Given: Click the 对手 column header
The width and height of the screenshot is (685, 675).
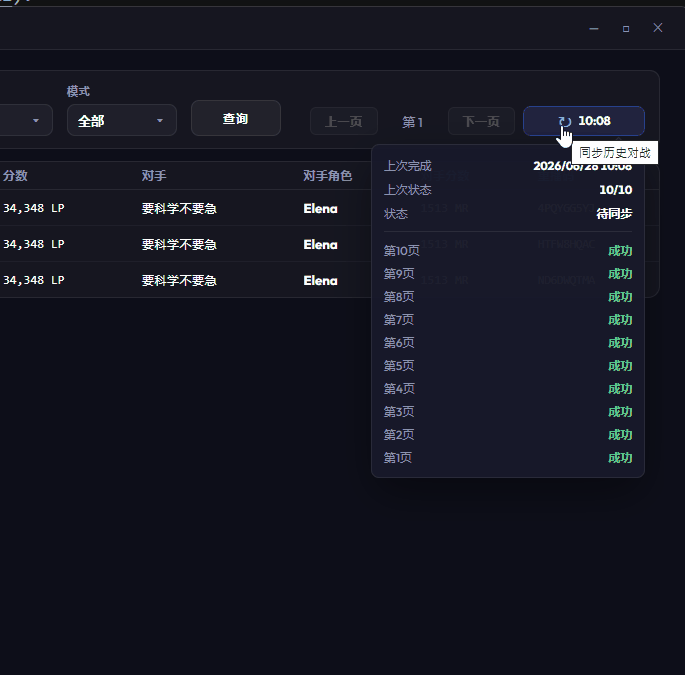Looking at the screenshot, I should pyautogui.click(x=154, y=176).
